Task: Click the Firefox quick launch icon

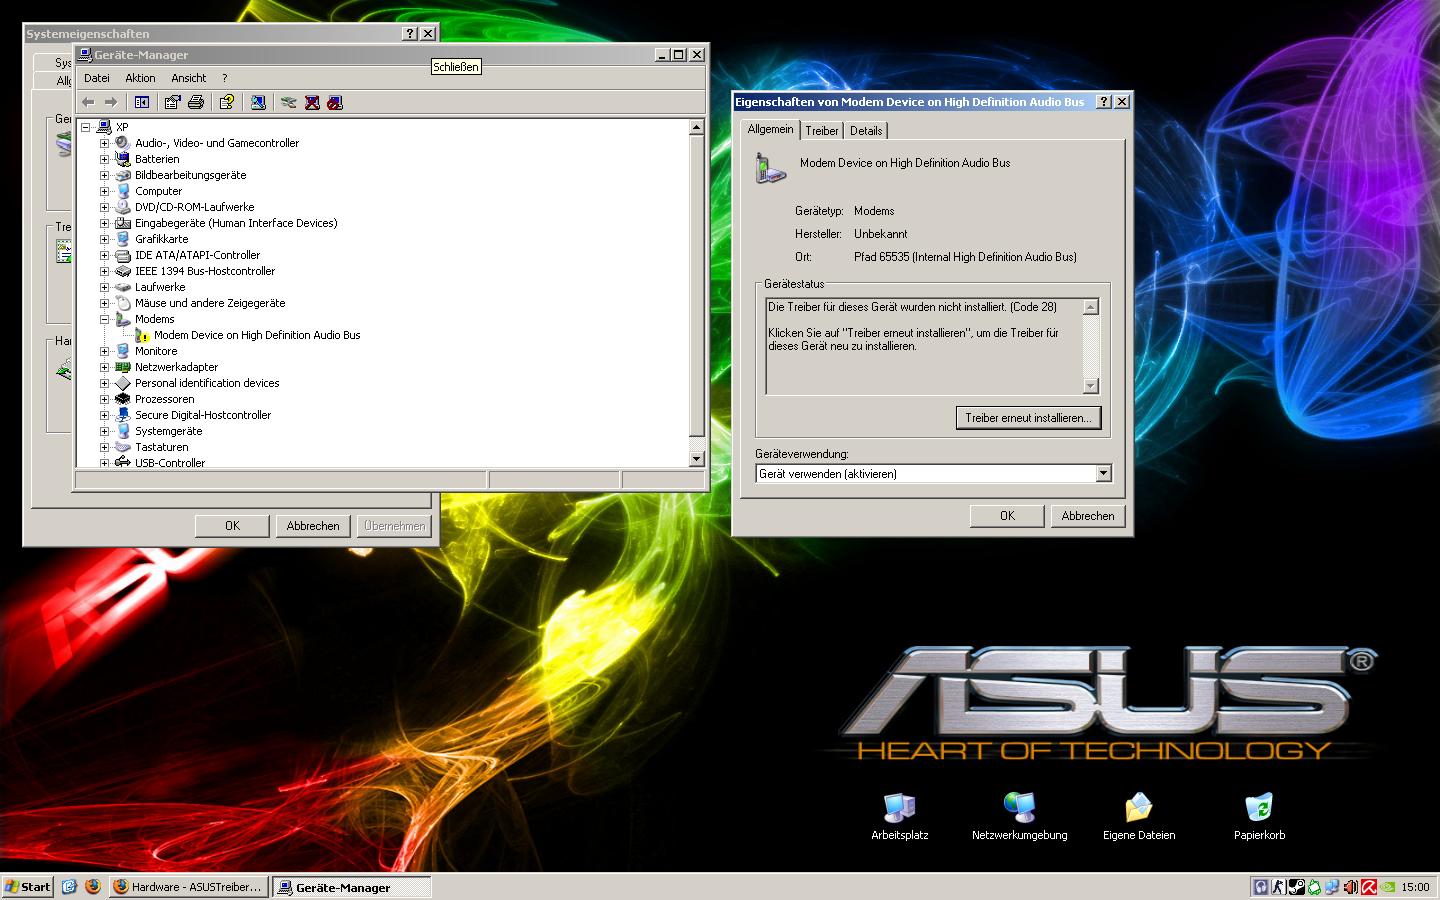Action: pos(93,886)
